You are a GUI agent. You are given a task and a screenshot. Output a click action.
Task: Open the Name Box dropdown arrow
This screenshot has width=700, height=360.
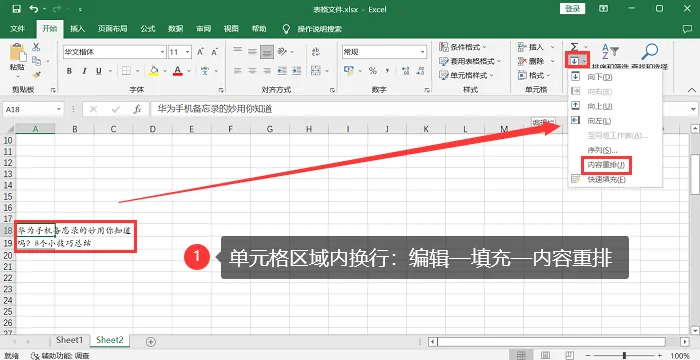(x=59, y=109)
